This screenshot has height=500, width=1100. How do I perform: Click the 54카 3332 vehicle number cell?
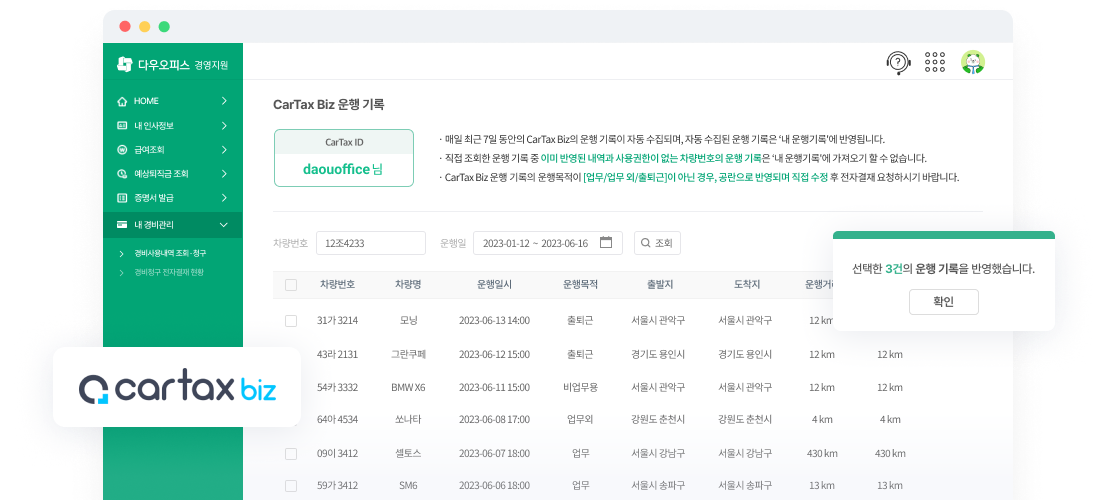tap(337, 387)
